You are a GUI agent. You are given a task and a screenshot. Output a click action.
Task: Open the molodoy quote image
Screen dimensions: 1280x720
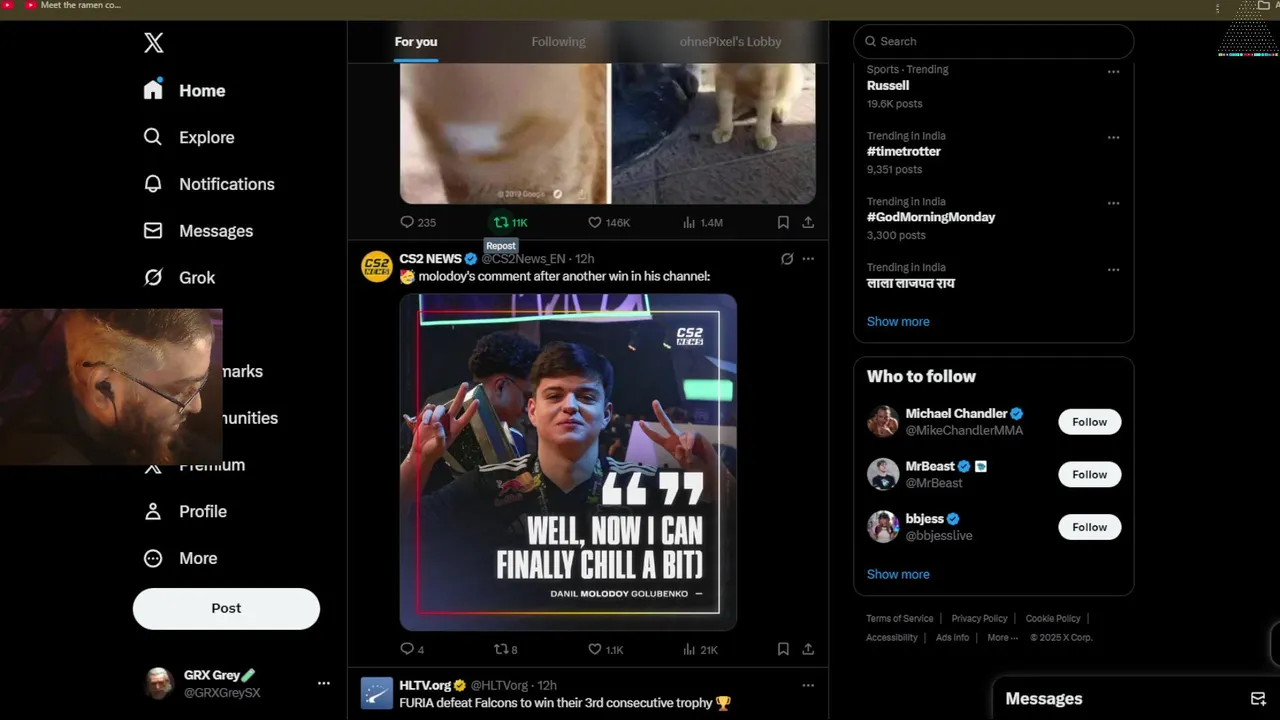coord(568,462)
